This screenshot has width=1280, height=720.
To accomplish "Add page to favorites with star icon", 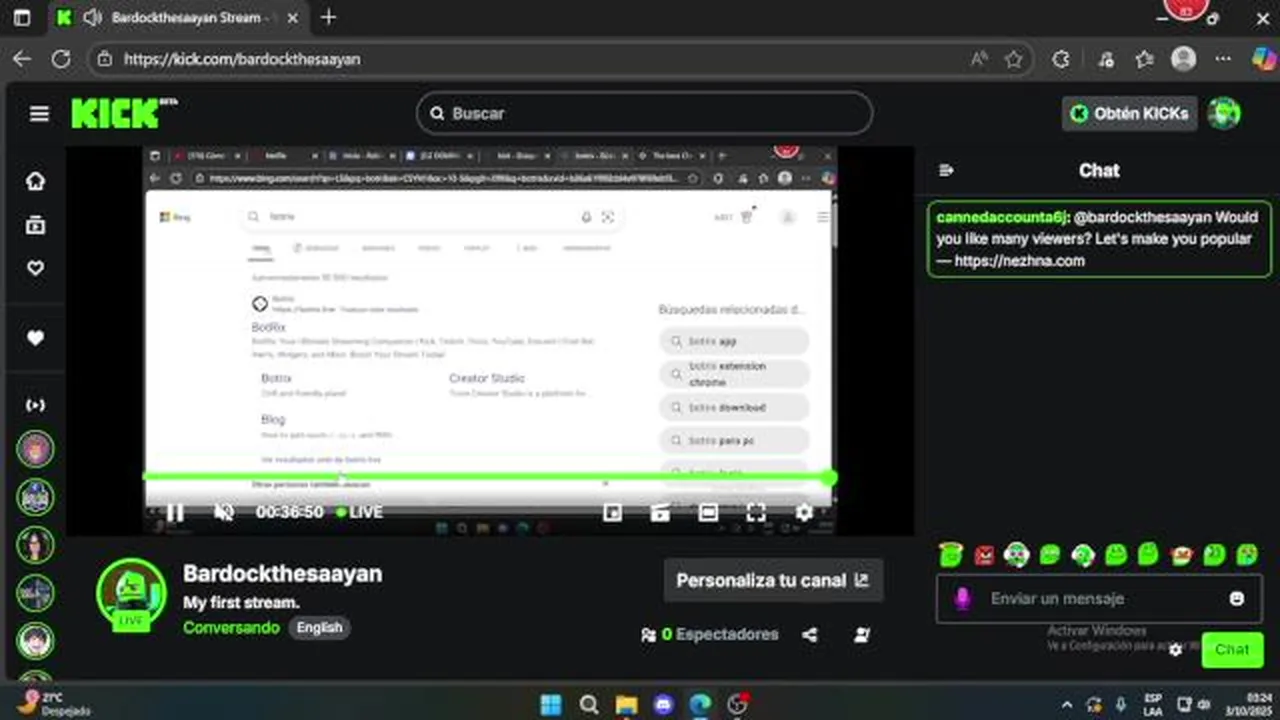I will click(x=1013, y=59).
